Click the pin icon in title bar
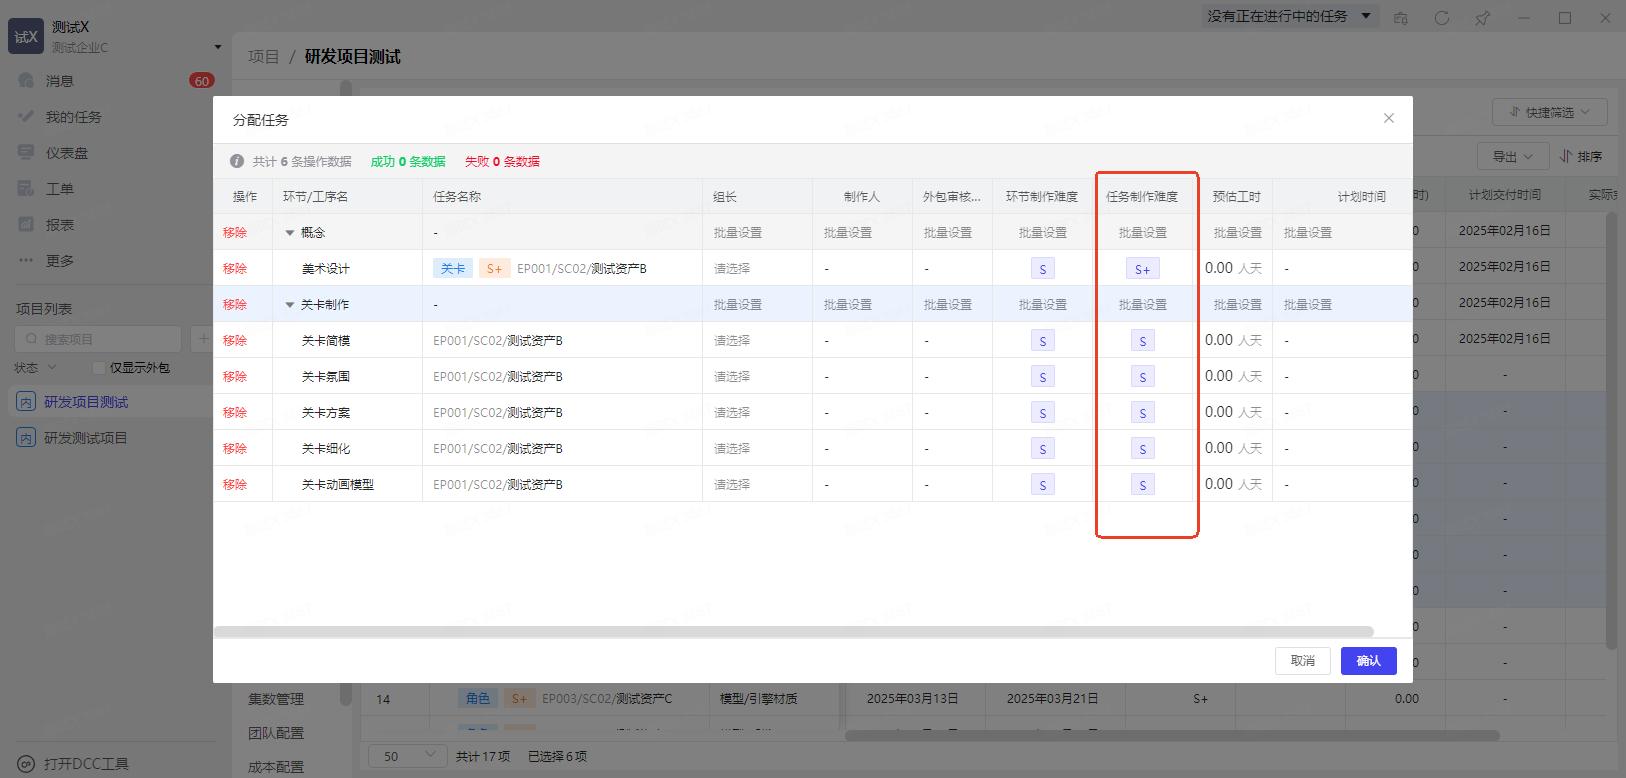This screenshot has width=1626, height=778. (1482, 18)
